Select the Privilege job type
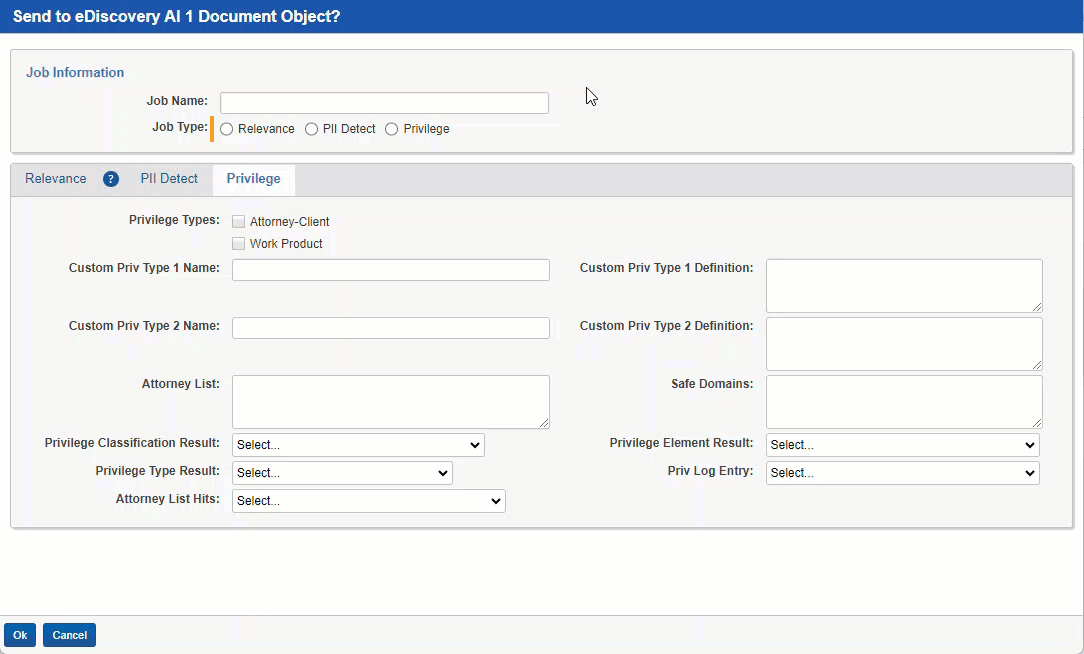Screen dimensions: 1084x654 390,128
